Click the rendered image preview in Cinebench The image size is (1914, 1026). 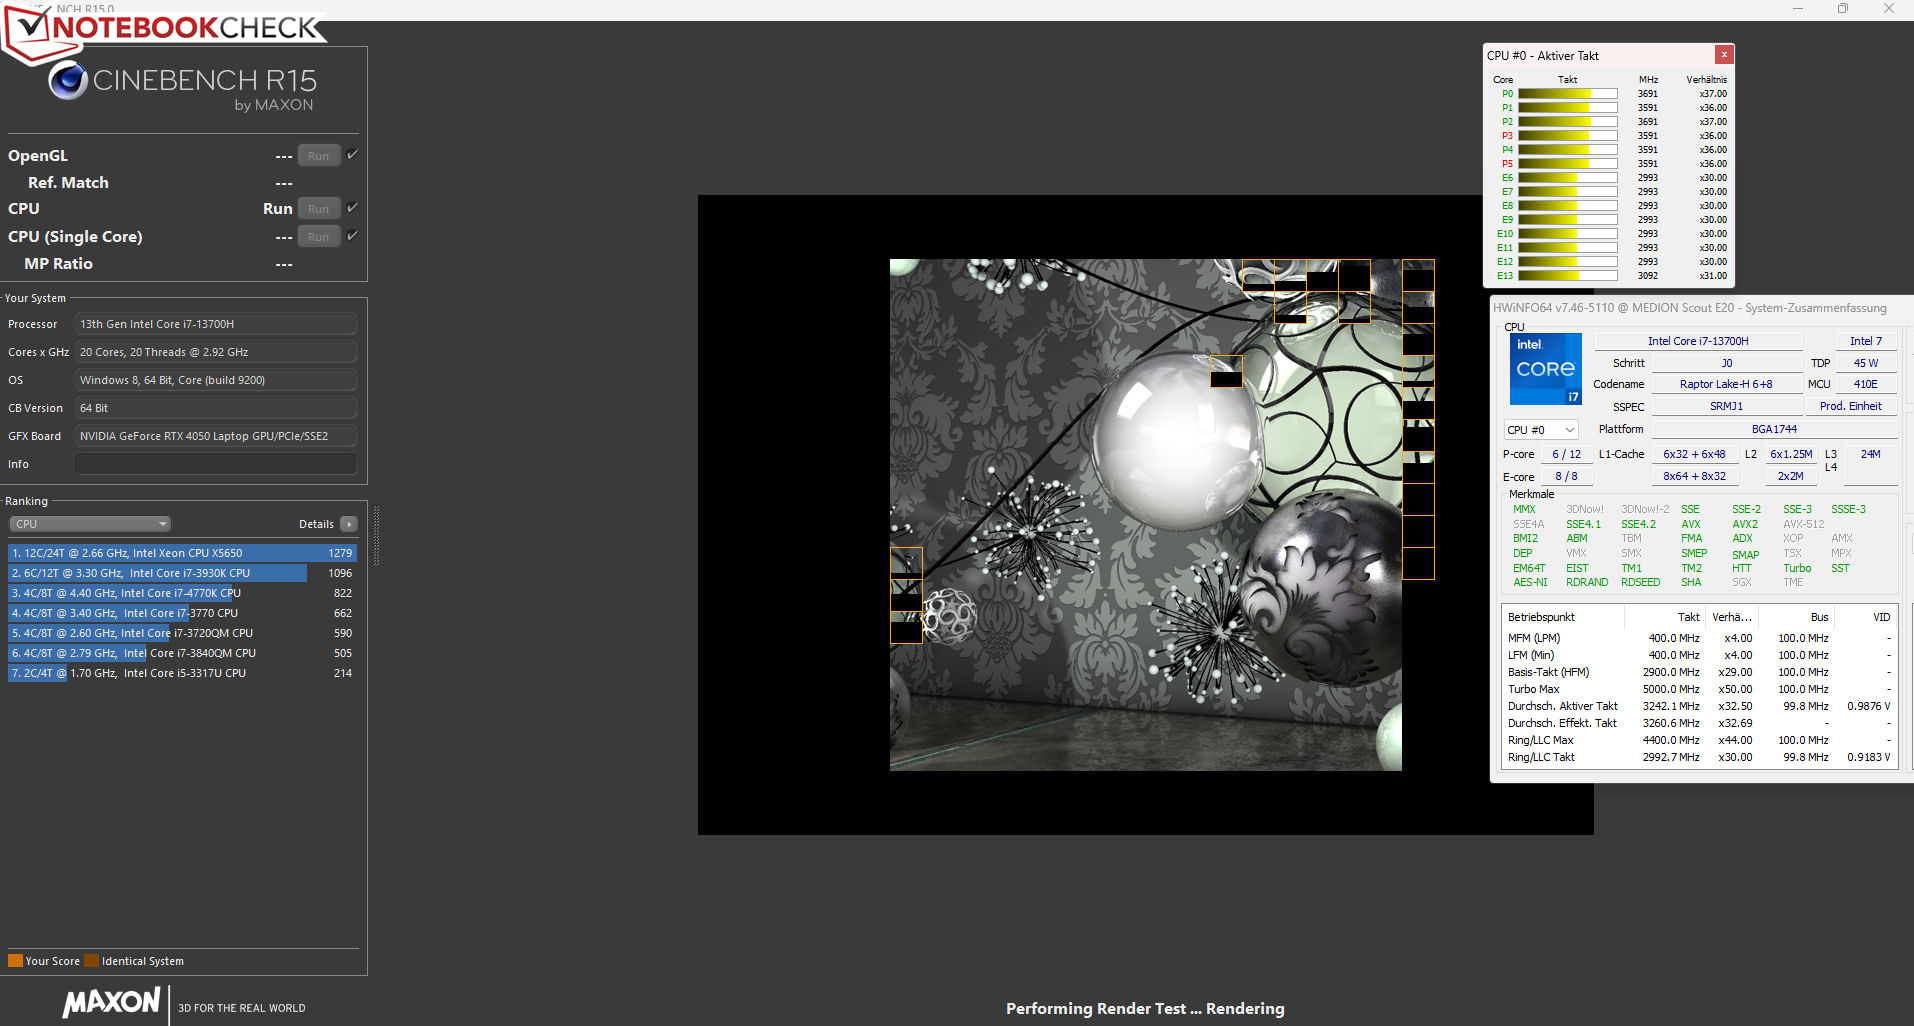pyautogui.click(x=1146, y=515)
